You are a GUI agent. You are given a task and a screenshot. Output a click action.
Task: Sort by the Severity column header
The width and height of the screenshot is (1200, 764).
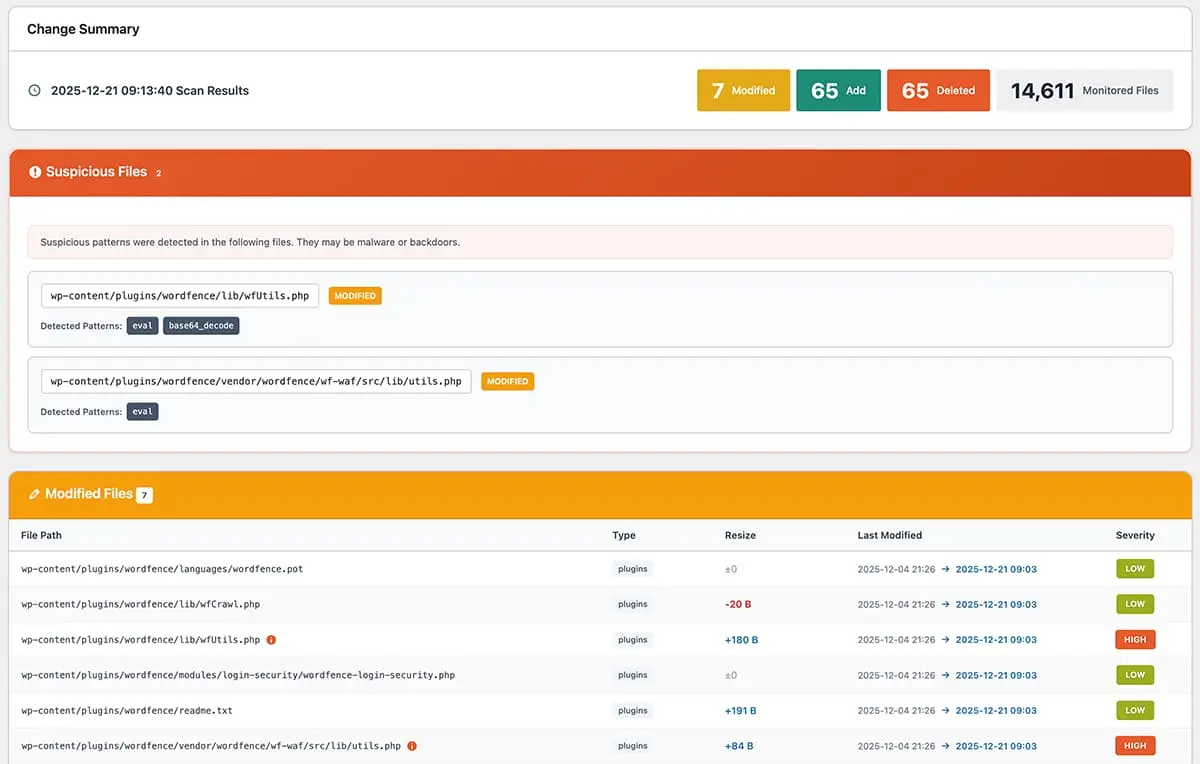(1135, 536)
